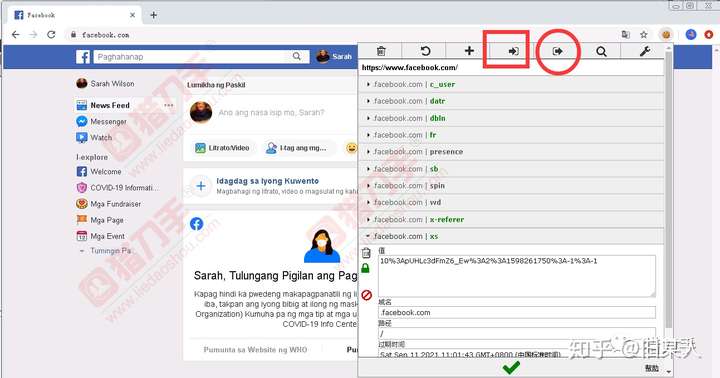Viewport: 720px width, 378px height.
Task: Open COVID-19 Information sidebar item
Action: click(118, 187)
